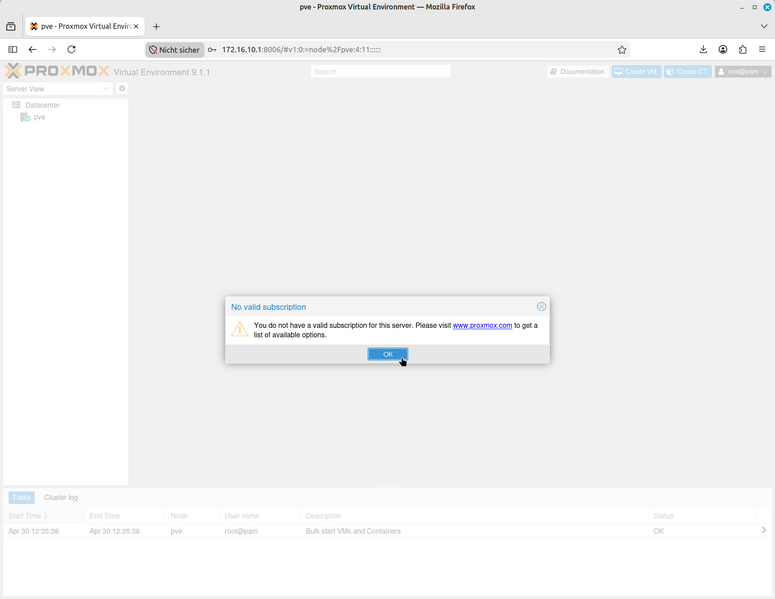The width and height of the screenshot is (775, 599).
Task: Click the Nicht sicher security indicator
Action: click(174, 49)
